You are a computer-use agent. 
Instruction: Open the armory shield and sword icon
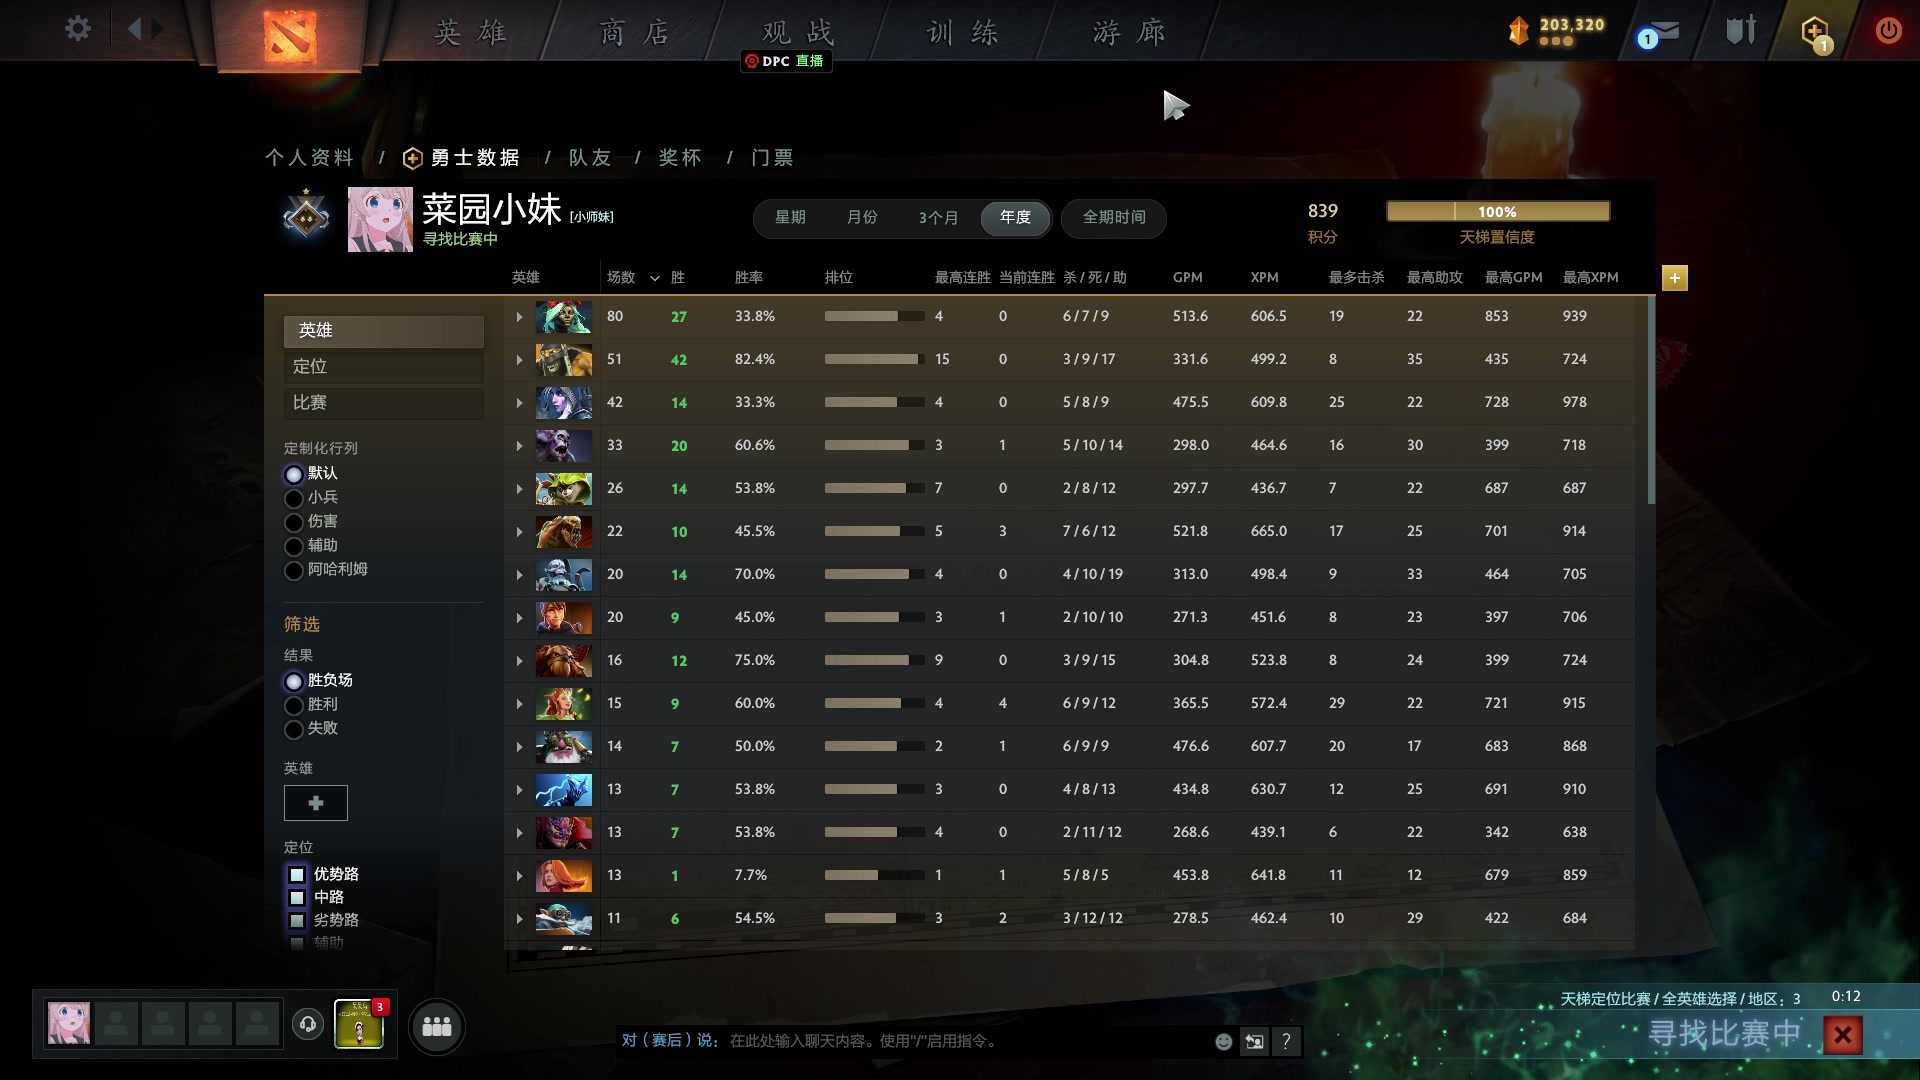(1740, 29)
